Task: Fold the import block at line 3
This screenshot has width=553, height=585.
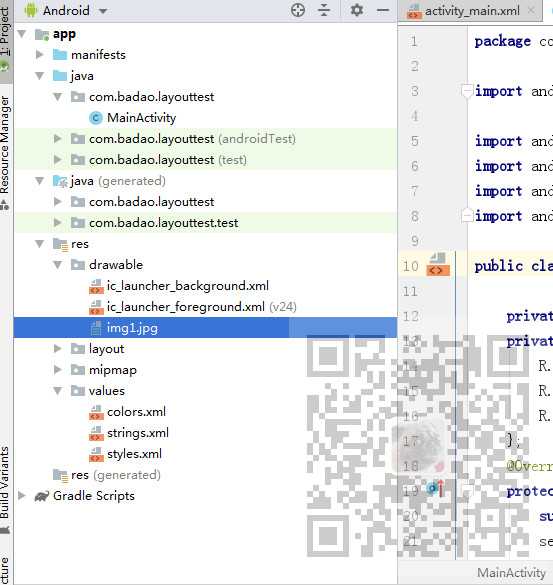Action: click(x=466, y=91)
